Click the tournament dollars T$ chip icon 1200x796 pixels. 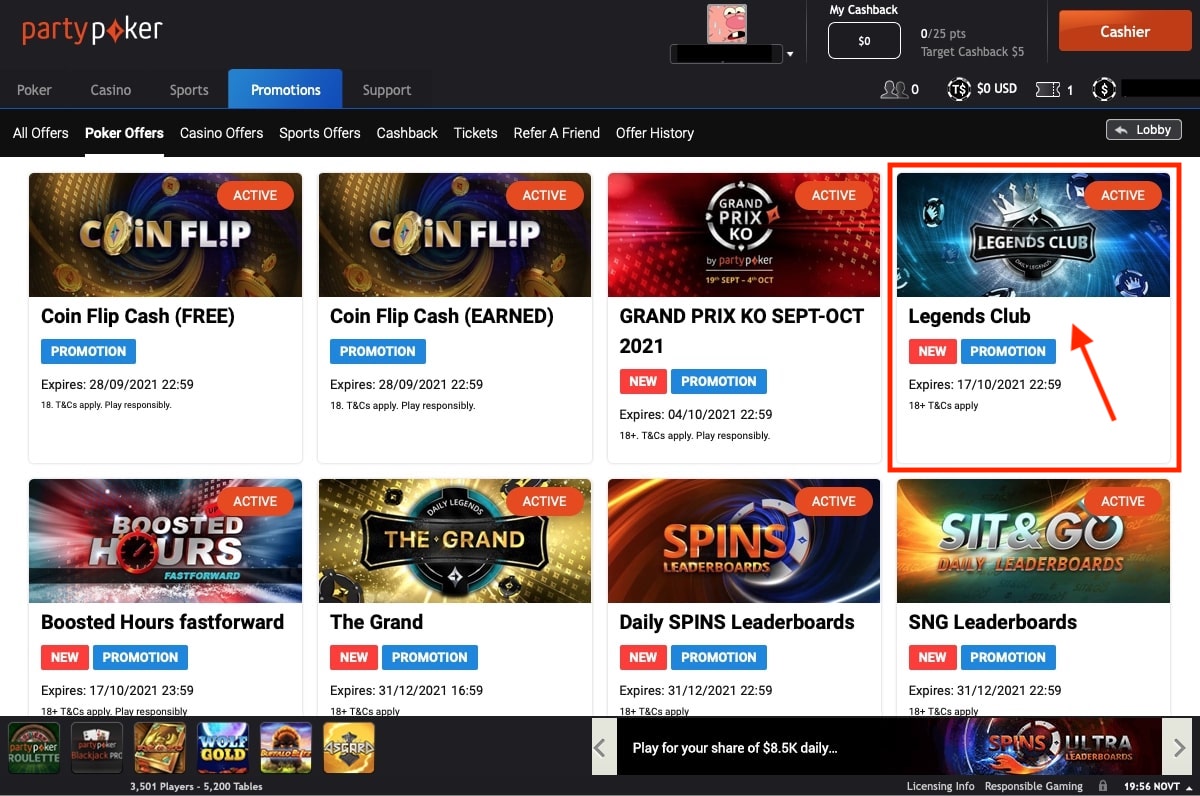(959, 89)
